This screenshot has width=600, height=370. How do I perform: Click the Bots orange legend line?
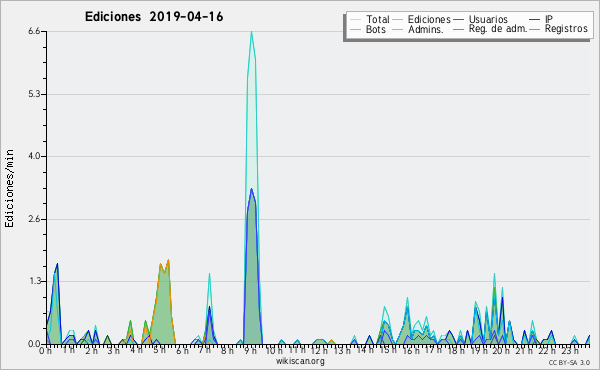click(x=355, y=29)
